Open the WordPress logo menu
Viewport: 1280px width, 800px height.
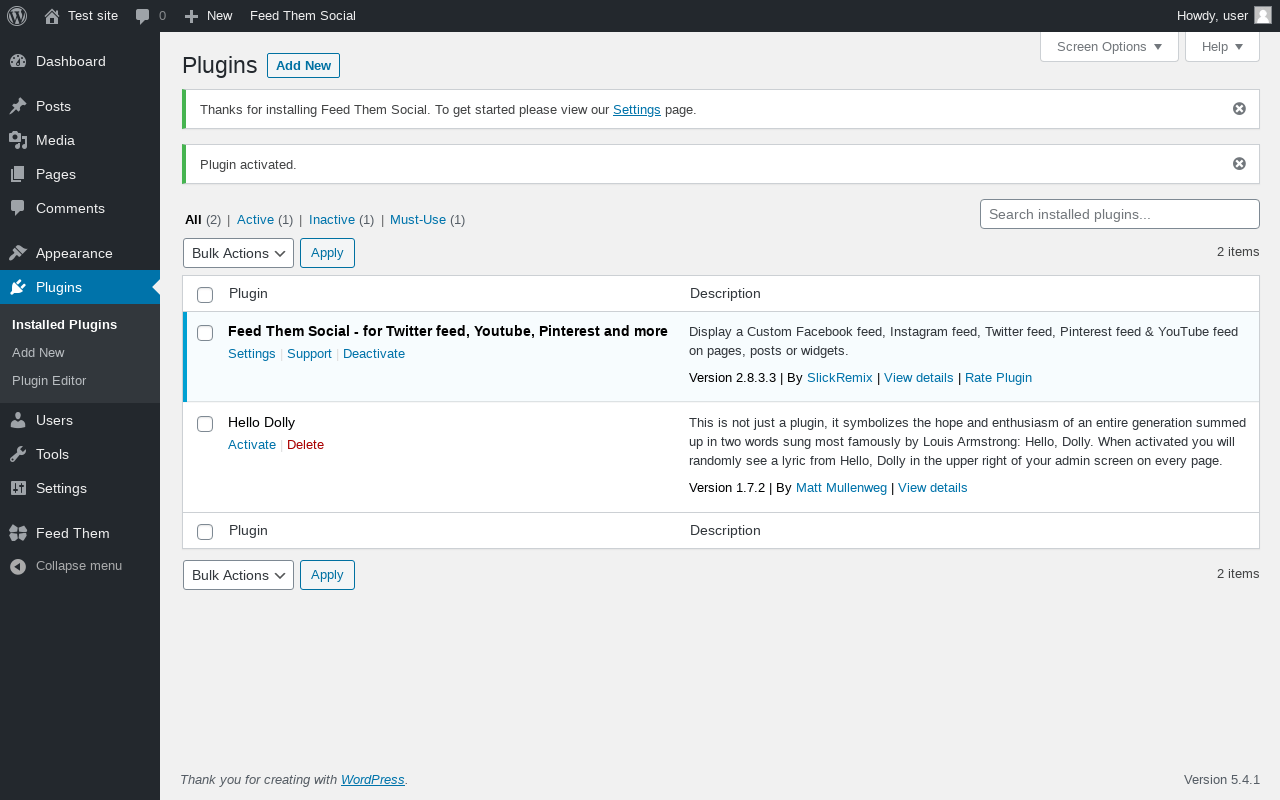[17, 16]
